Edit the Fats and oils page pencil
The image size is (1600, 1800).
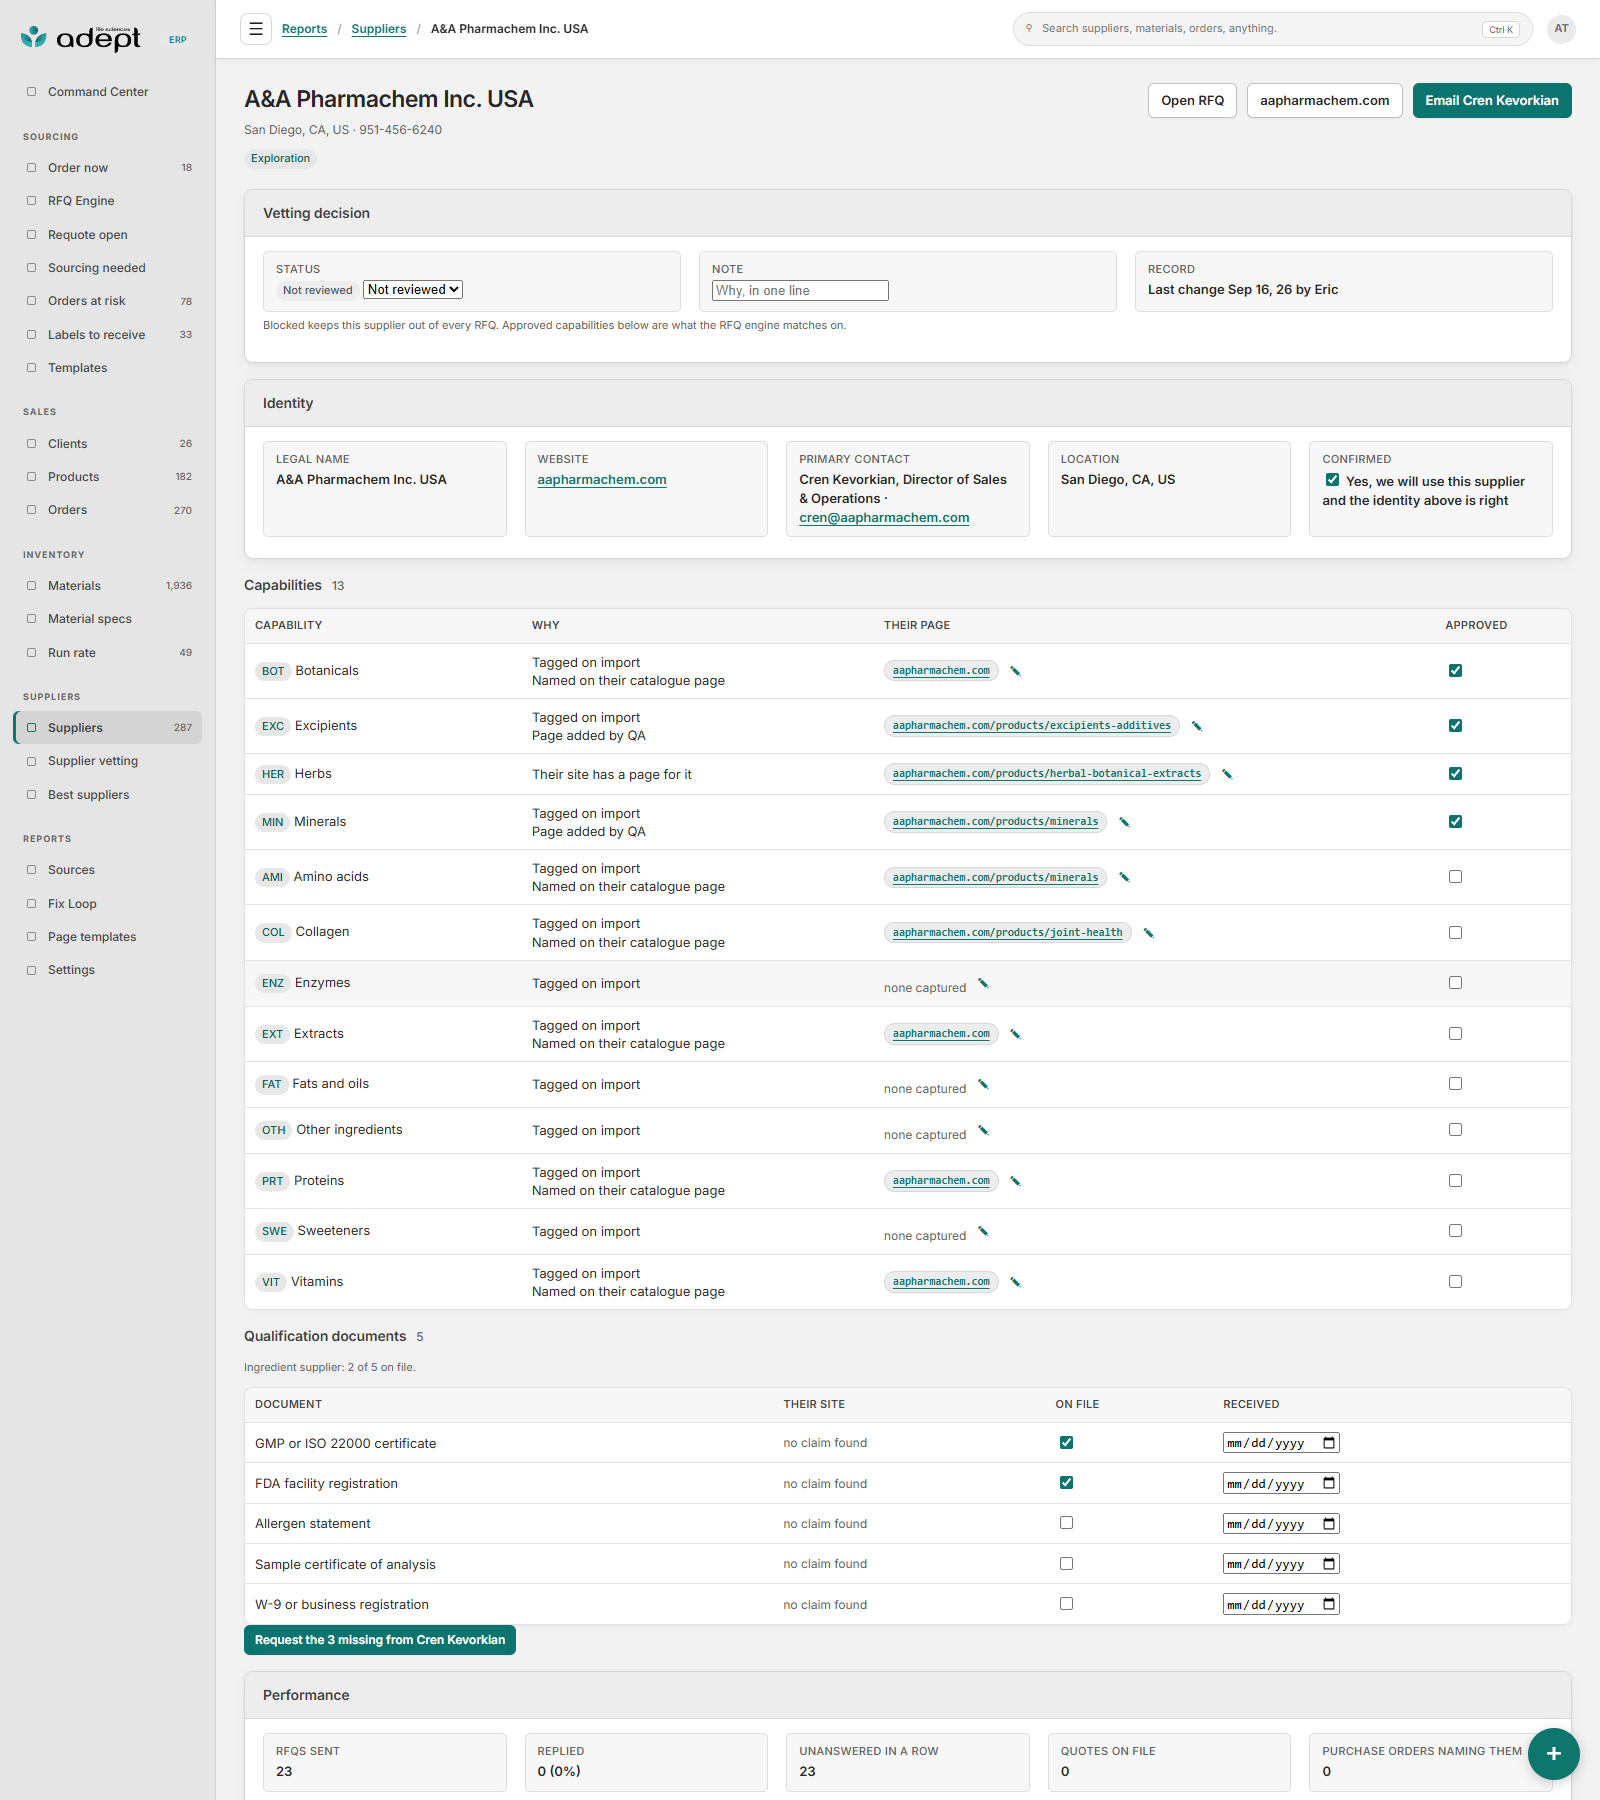[983, 1085]
